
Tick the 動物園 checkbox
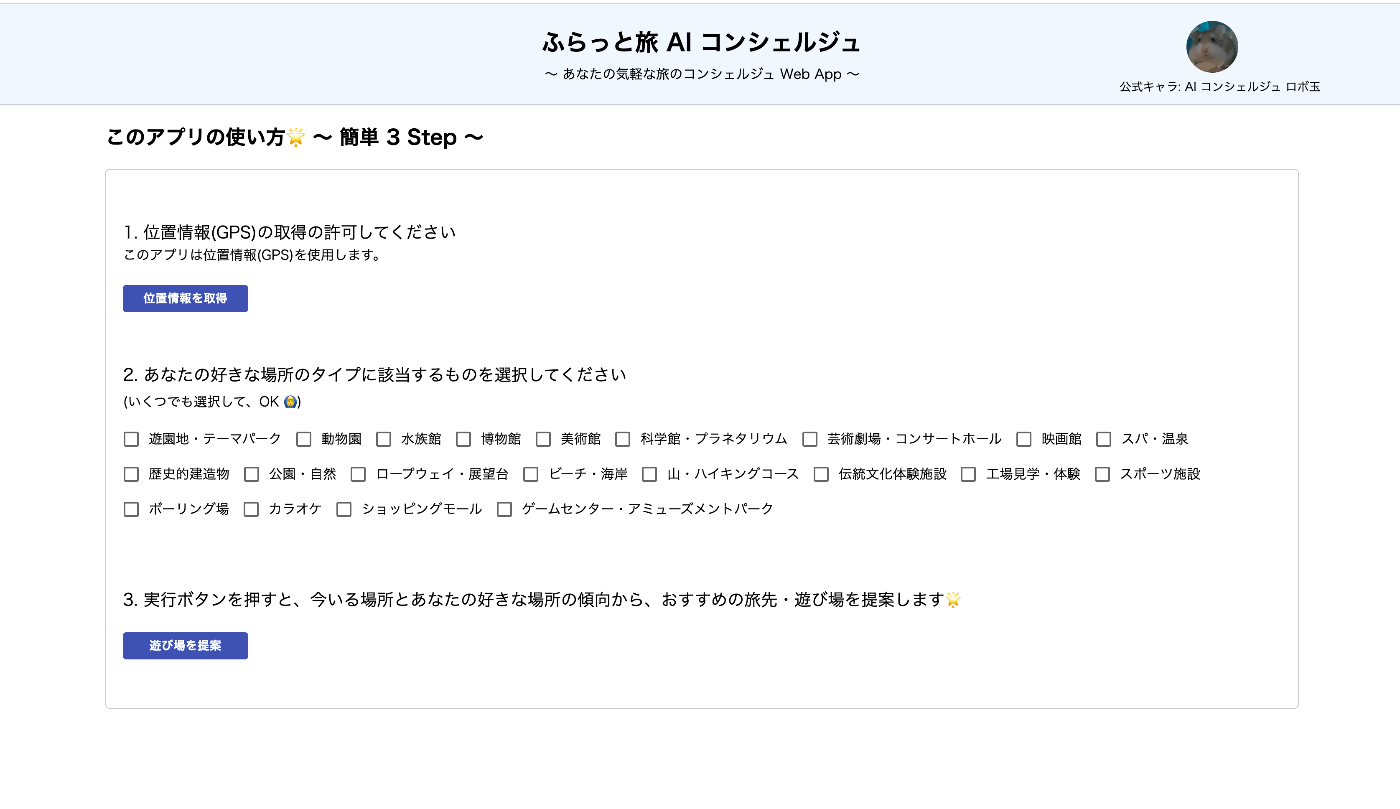(x=304, y=439)
